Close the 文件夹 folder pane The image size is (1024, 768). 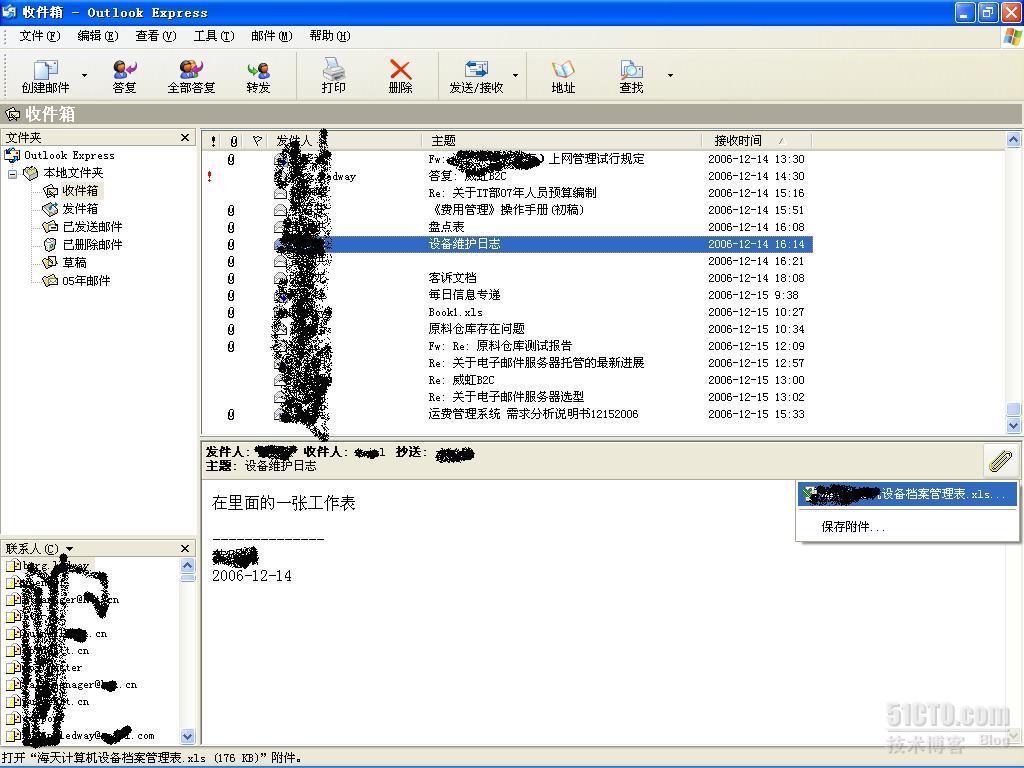(x=185, y=138)
